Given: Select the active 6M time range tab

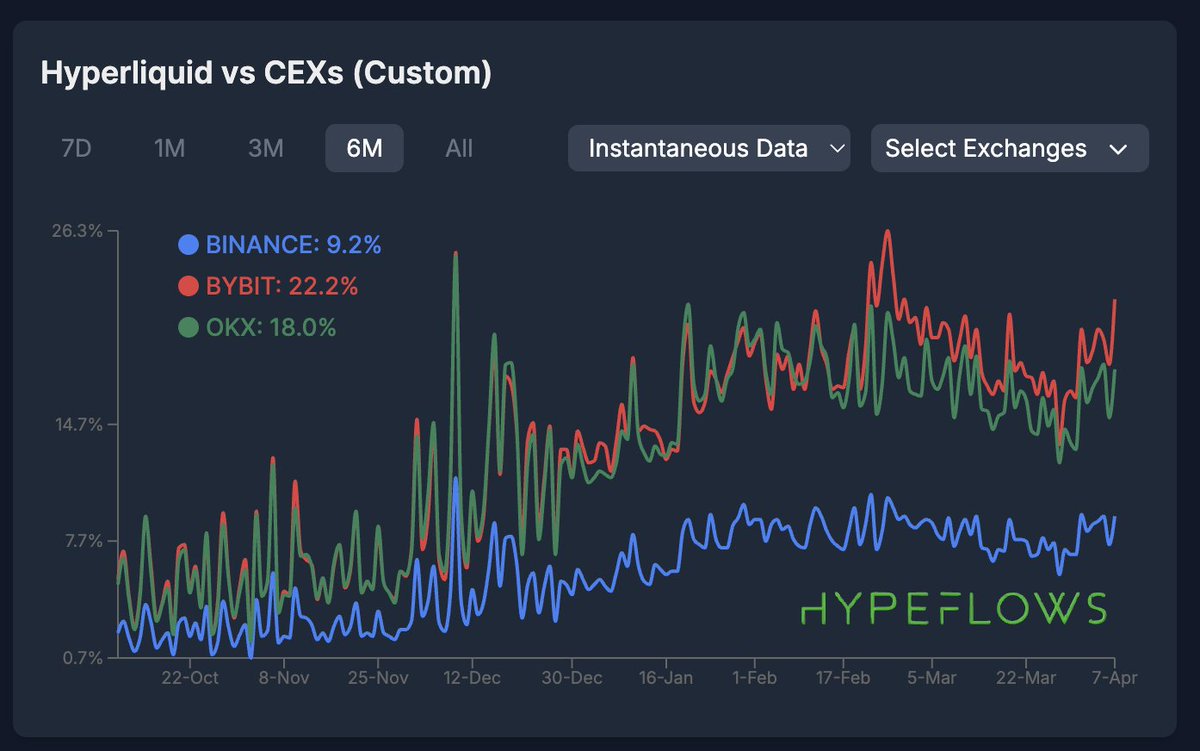Looking at the screenshot, I should coord(364,149).
